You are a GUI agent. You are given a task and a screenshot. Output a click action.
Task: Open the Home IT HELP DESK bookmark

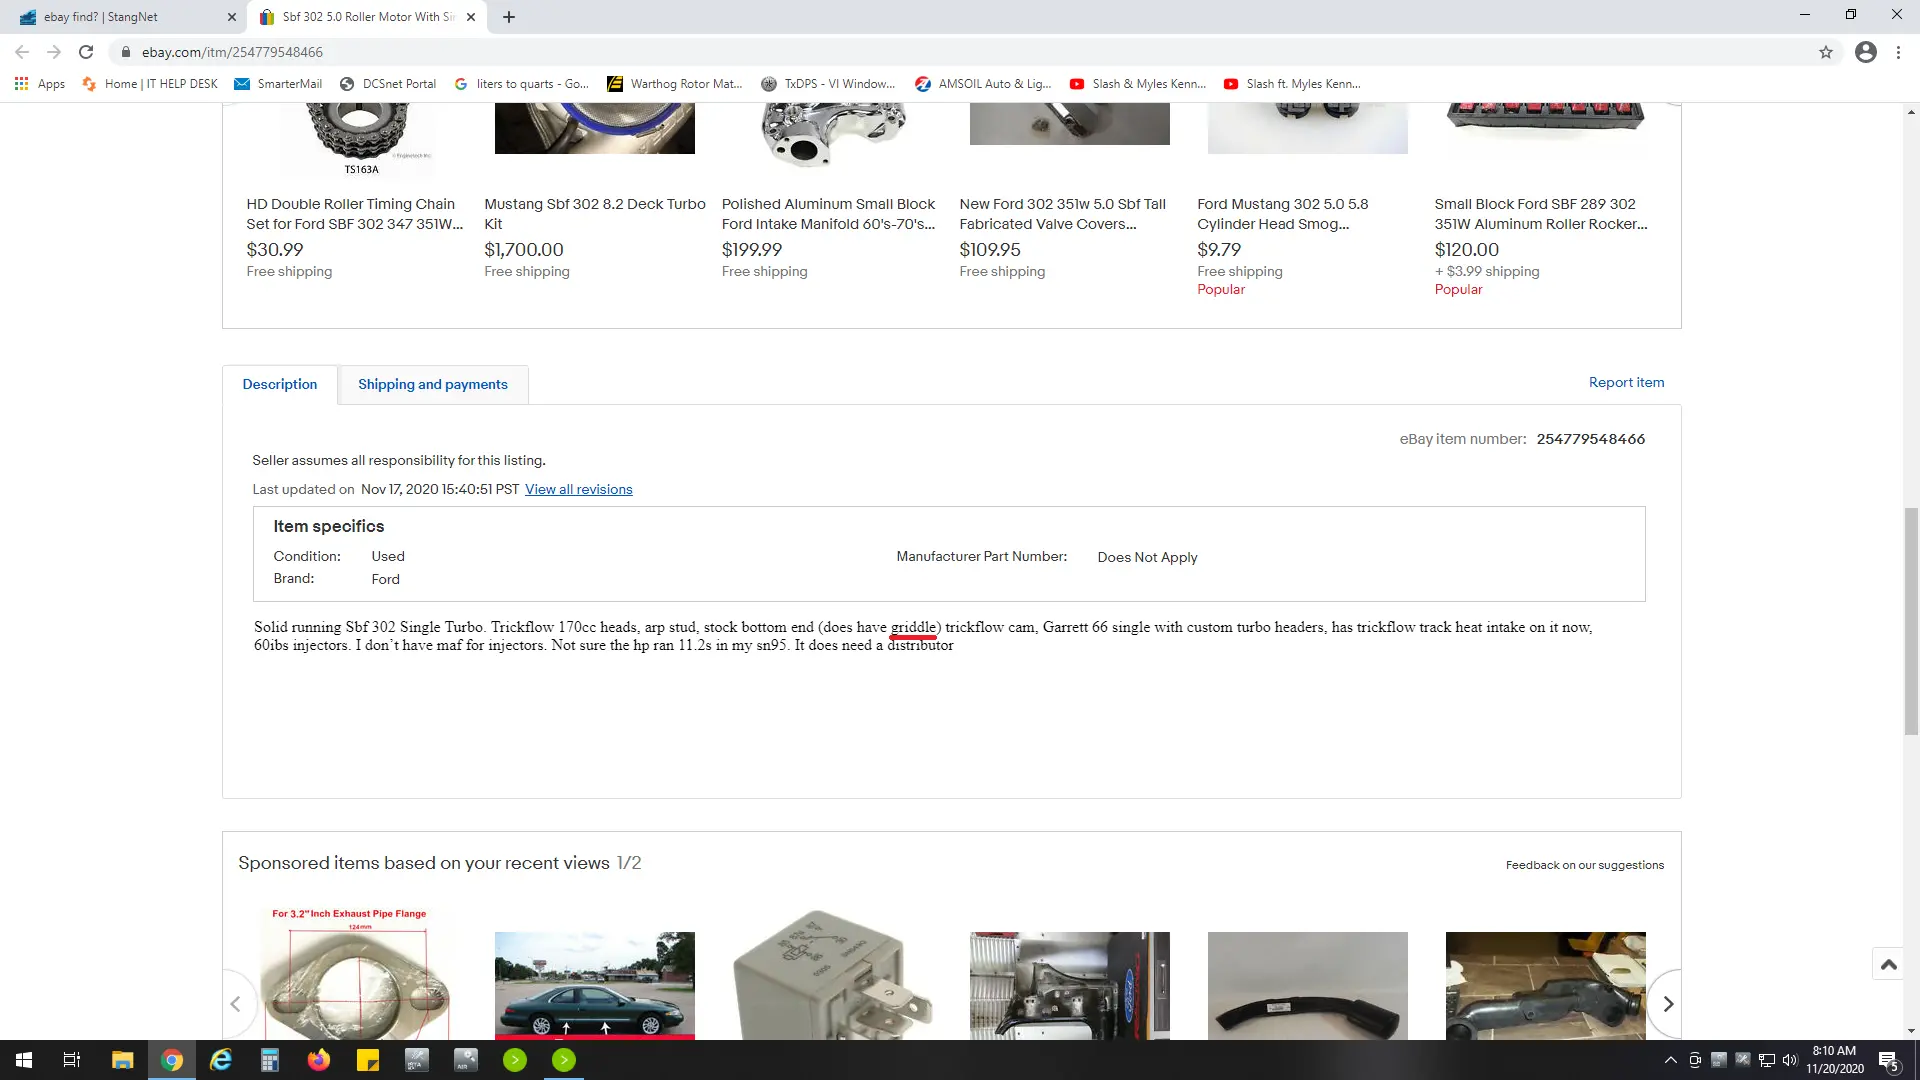click(x=150, y=84)
